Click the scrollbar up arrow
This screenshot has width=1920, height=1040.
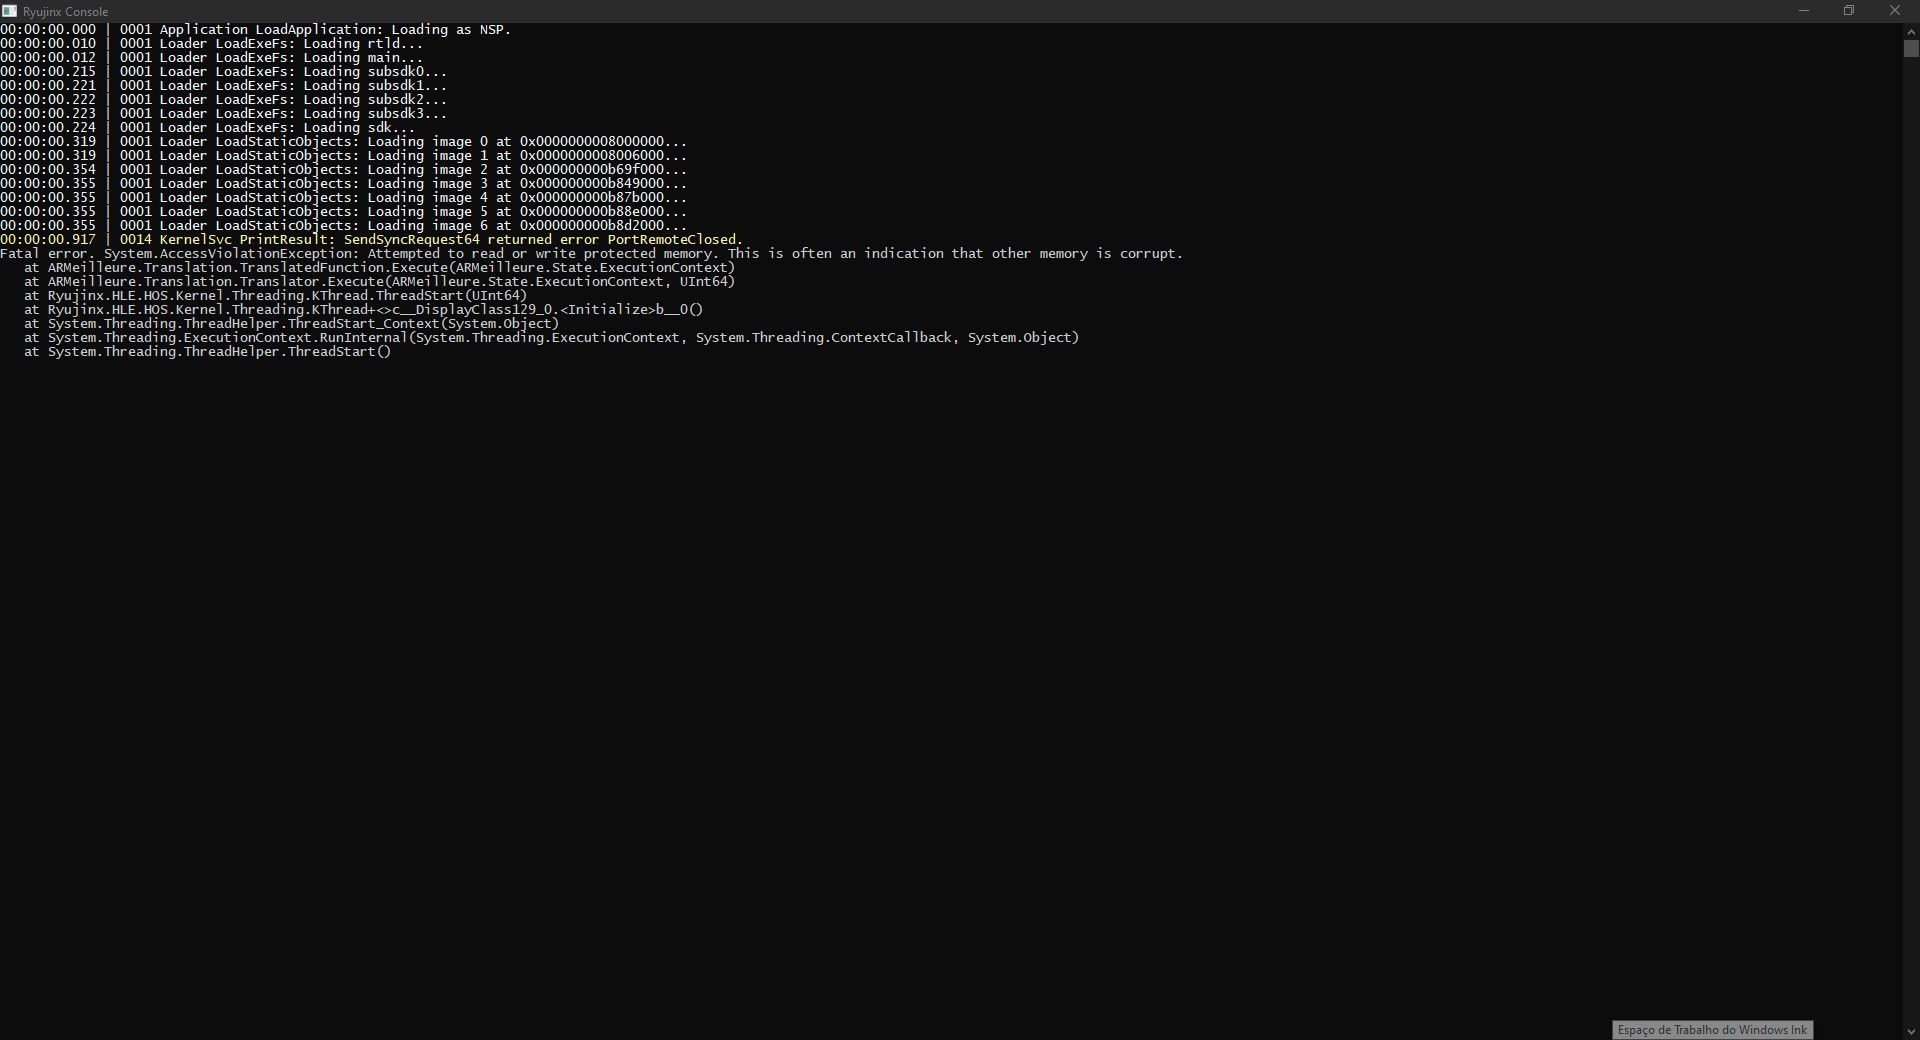pyautogui.click(x=1911, y=31)
